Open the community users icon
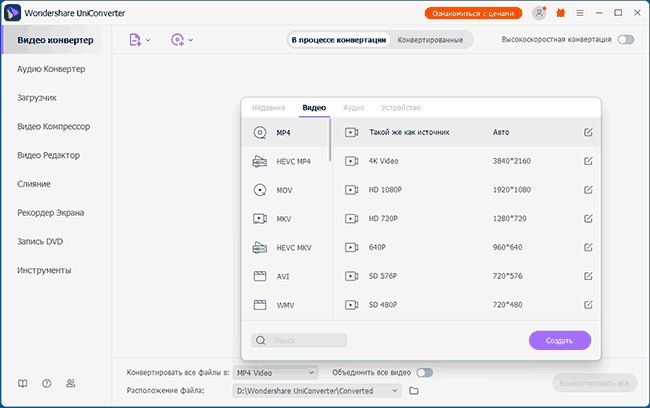 (x=70, y=384)
